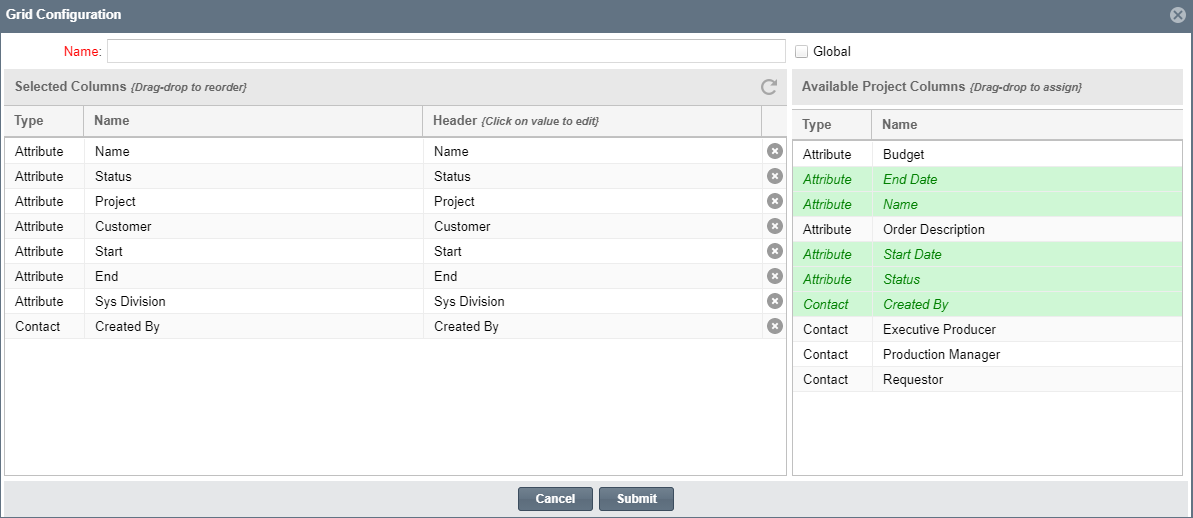The image size is (1193, 518).
Task: Remove the Sys Division column
Action: pos(775,302)
